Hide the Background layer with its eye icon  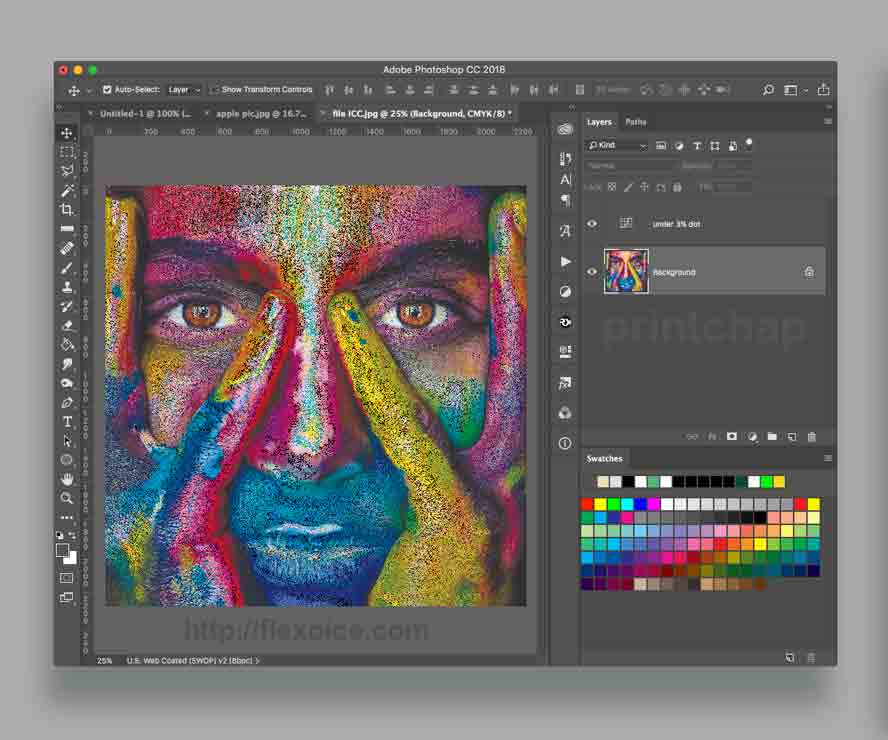pyautogui.click(x=592, y=272)
